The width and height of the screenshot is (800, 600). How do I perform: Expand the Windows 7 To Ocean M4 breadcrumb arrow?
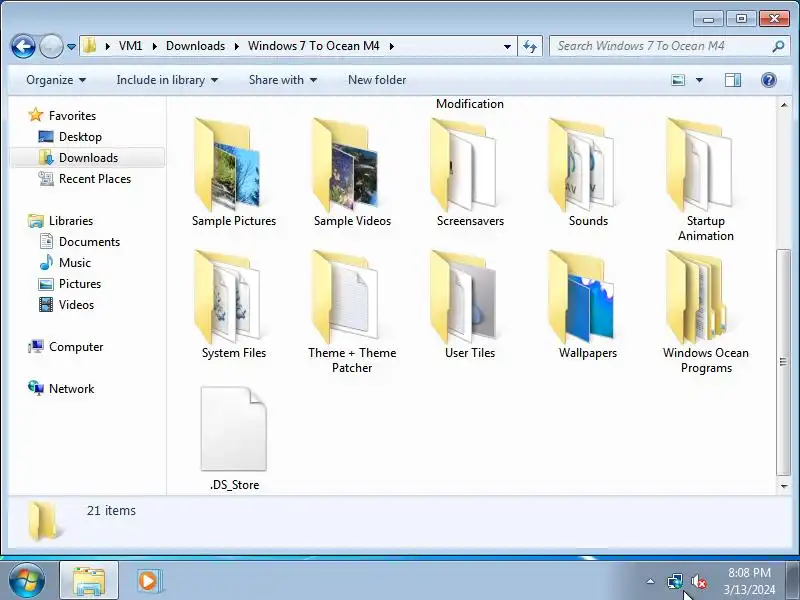coord(392,46)
